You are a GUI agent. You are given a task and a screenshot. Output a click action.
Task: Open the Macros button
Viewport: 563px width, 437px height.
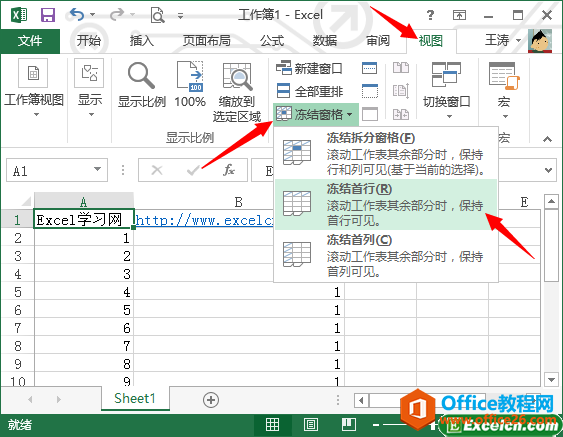(504, 90)
